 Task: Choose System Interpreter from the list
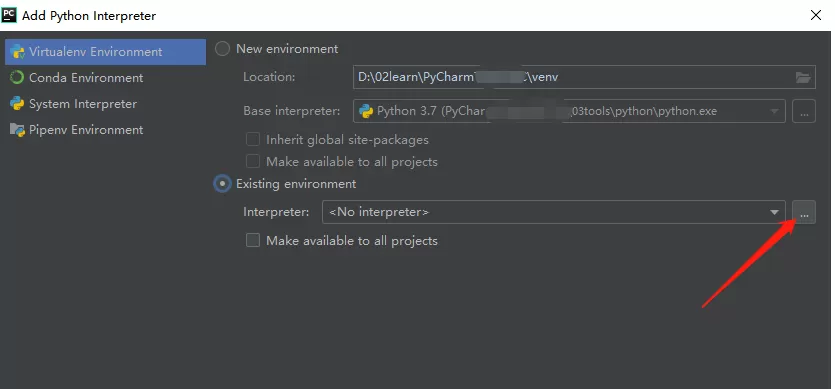(83, 104)
